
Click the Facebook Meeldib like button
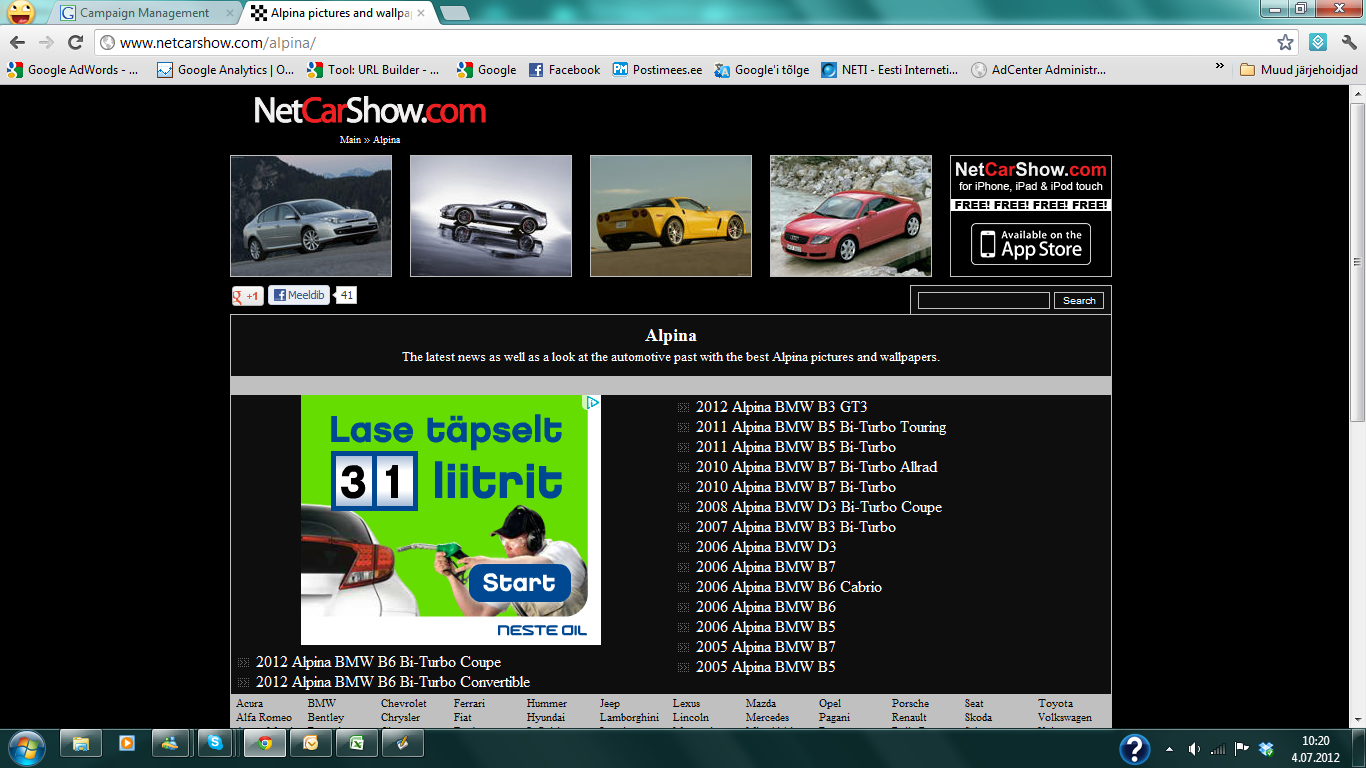click(x=298, y=295)
